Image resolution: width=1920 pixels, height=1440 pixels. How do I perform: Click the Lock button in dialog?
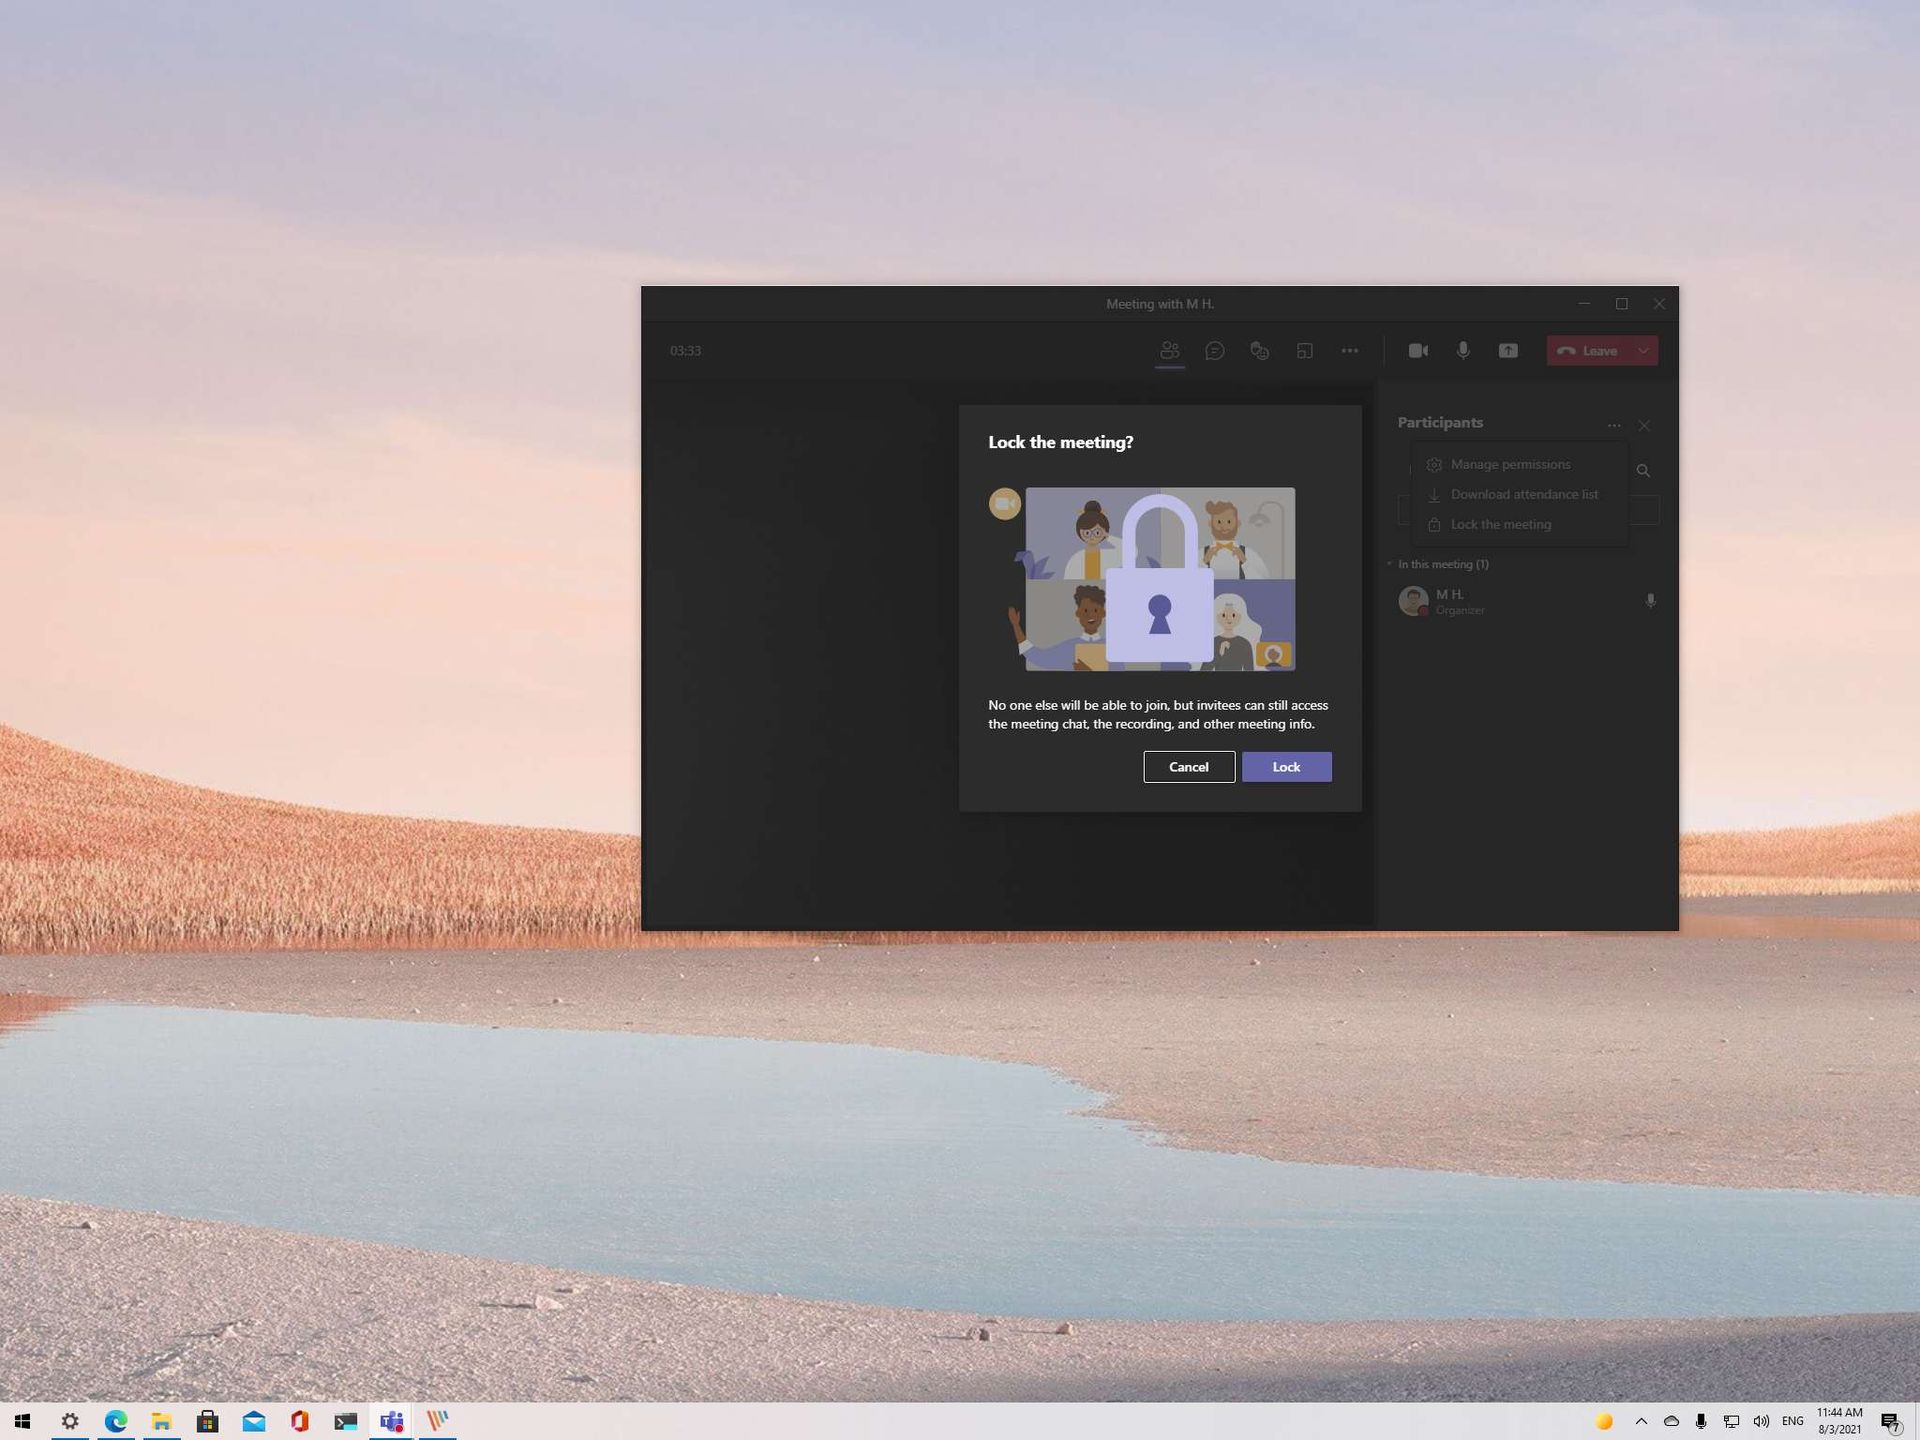(x=1286, y=767)
